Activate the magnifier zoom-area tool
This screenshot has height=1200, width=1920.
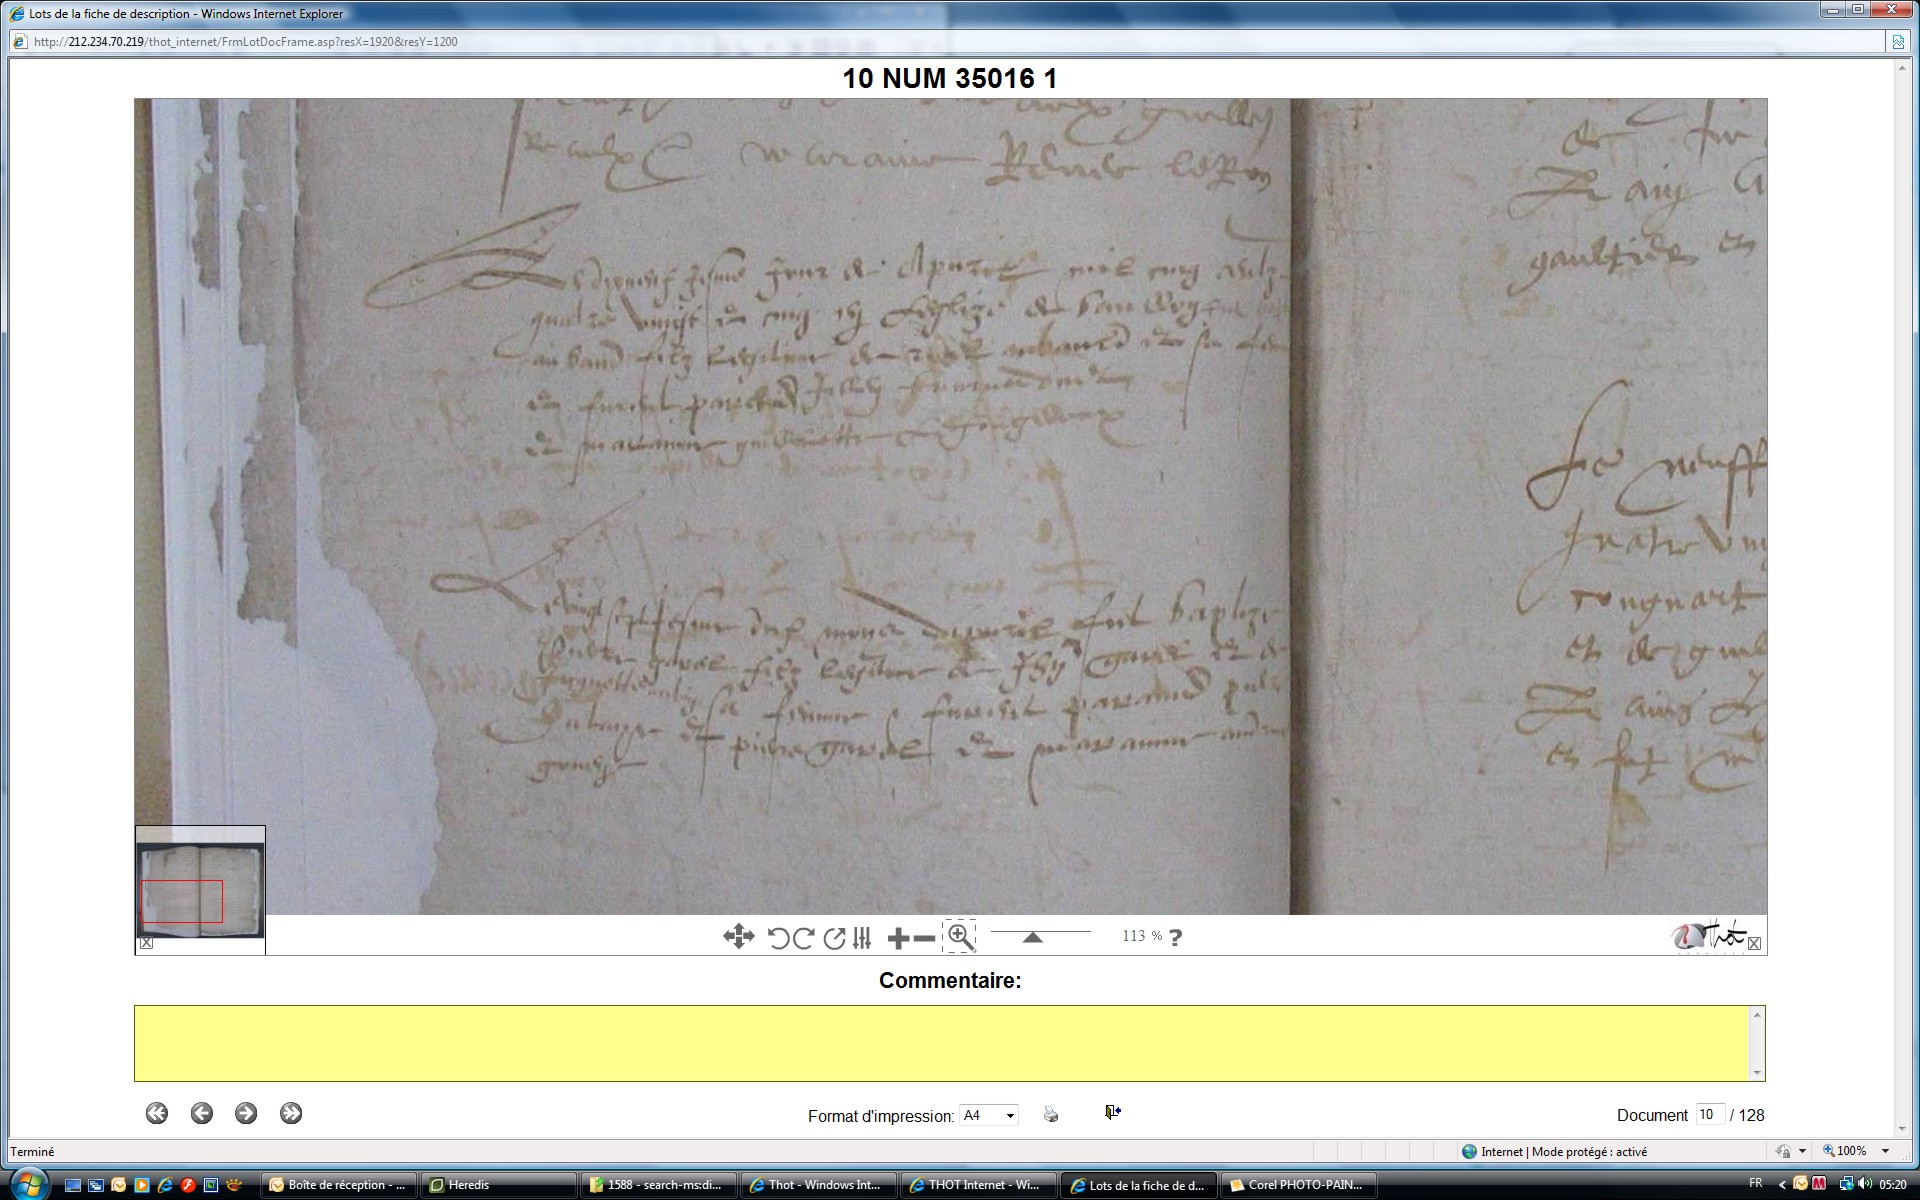(x=960, y=937)
